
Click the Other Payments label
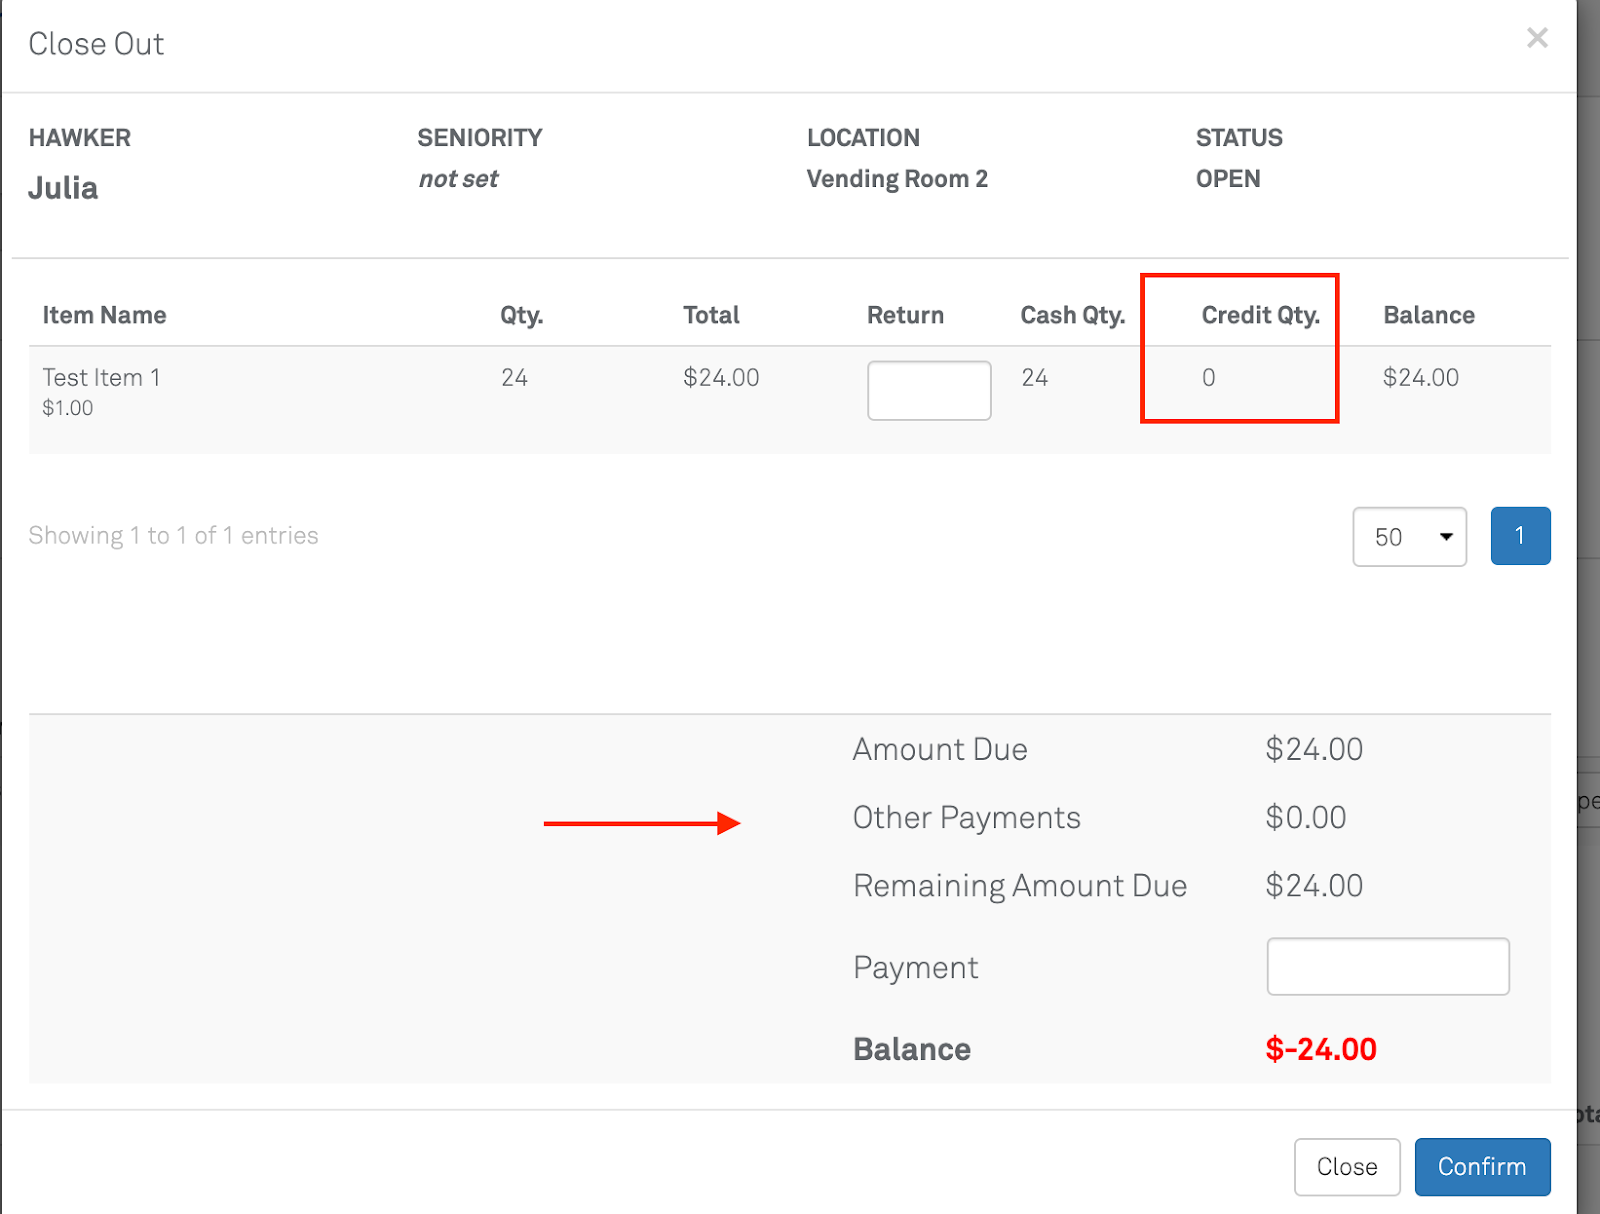(x=966, y=818)
